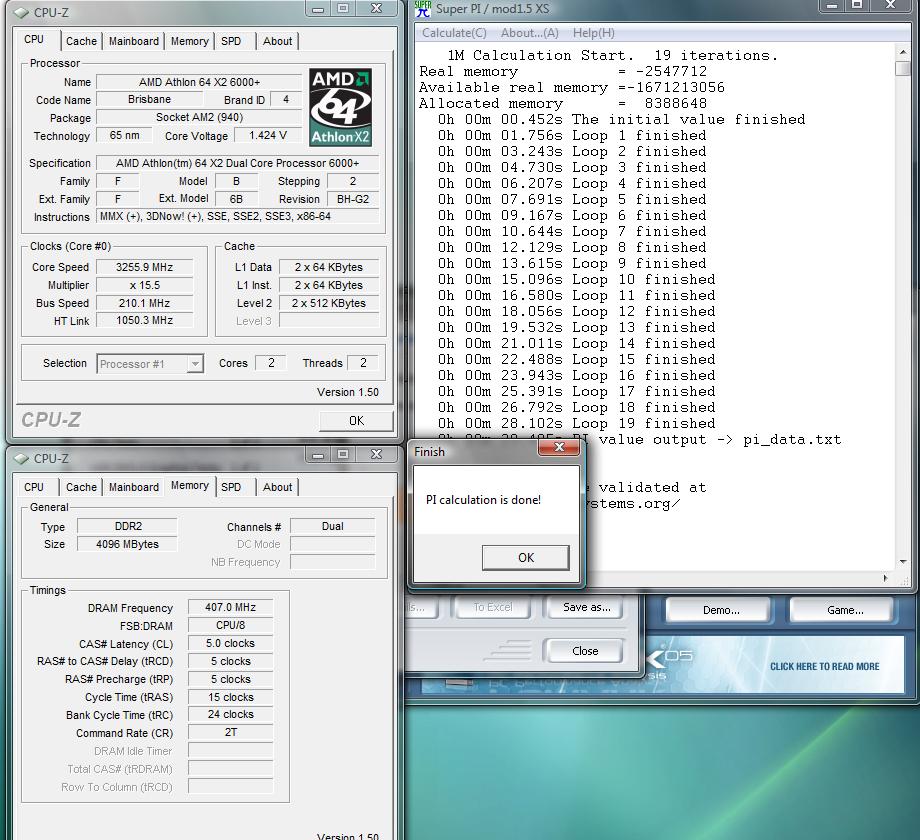Screen dimensions: 920x840
Task: Click the Bus Speed value 210.1 MHz
Action: [144, 303]
